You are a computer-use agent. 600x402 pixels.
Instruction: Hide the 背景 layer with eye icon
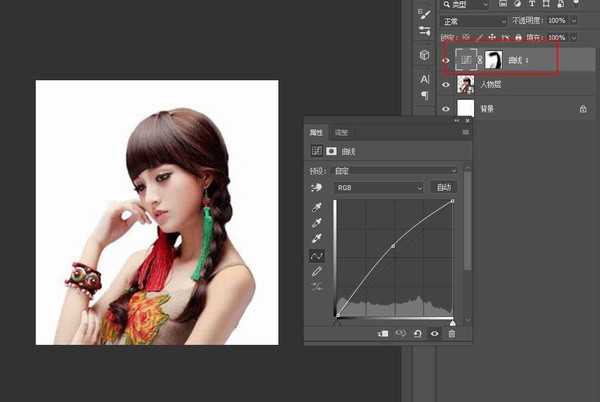coord(446,108)
